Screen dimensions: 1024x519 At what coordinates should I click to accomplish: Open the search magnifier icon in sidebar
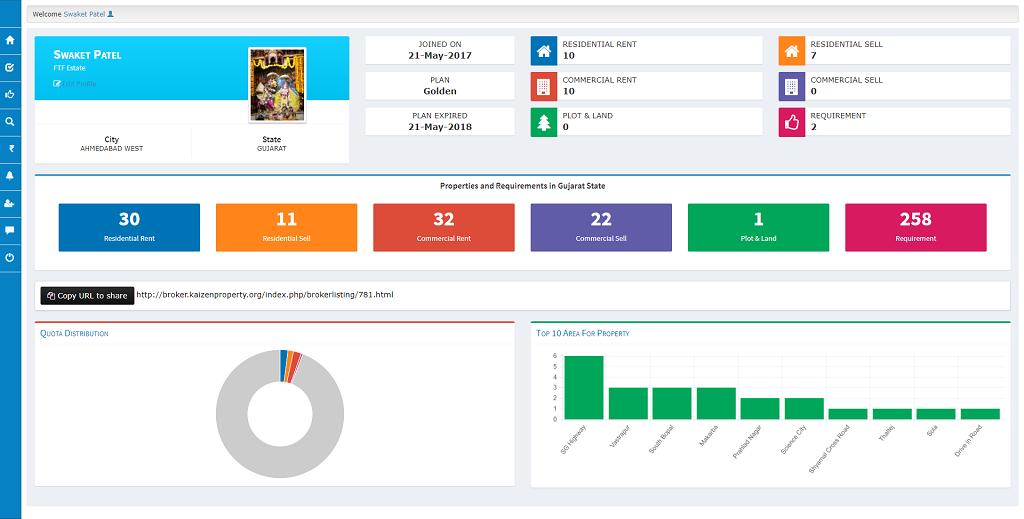(x=10, y=122)
